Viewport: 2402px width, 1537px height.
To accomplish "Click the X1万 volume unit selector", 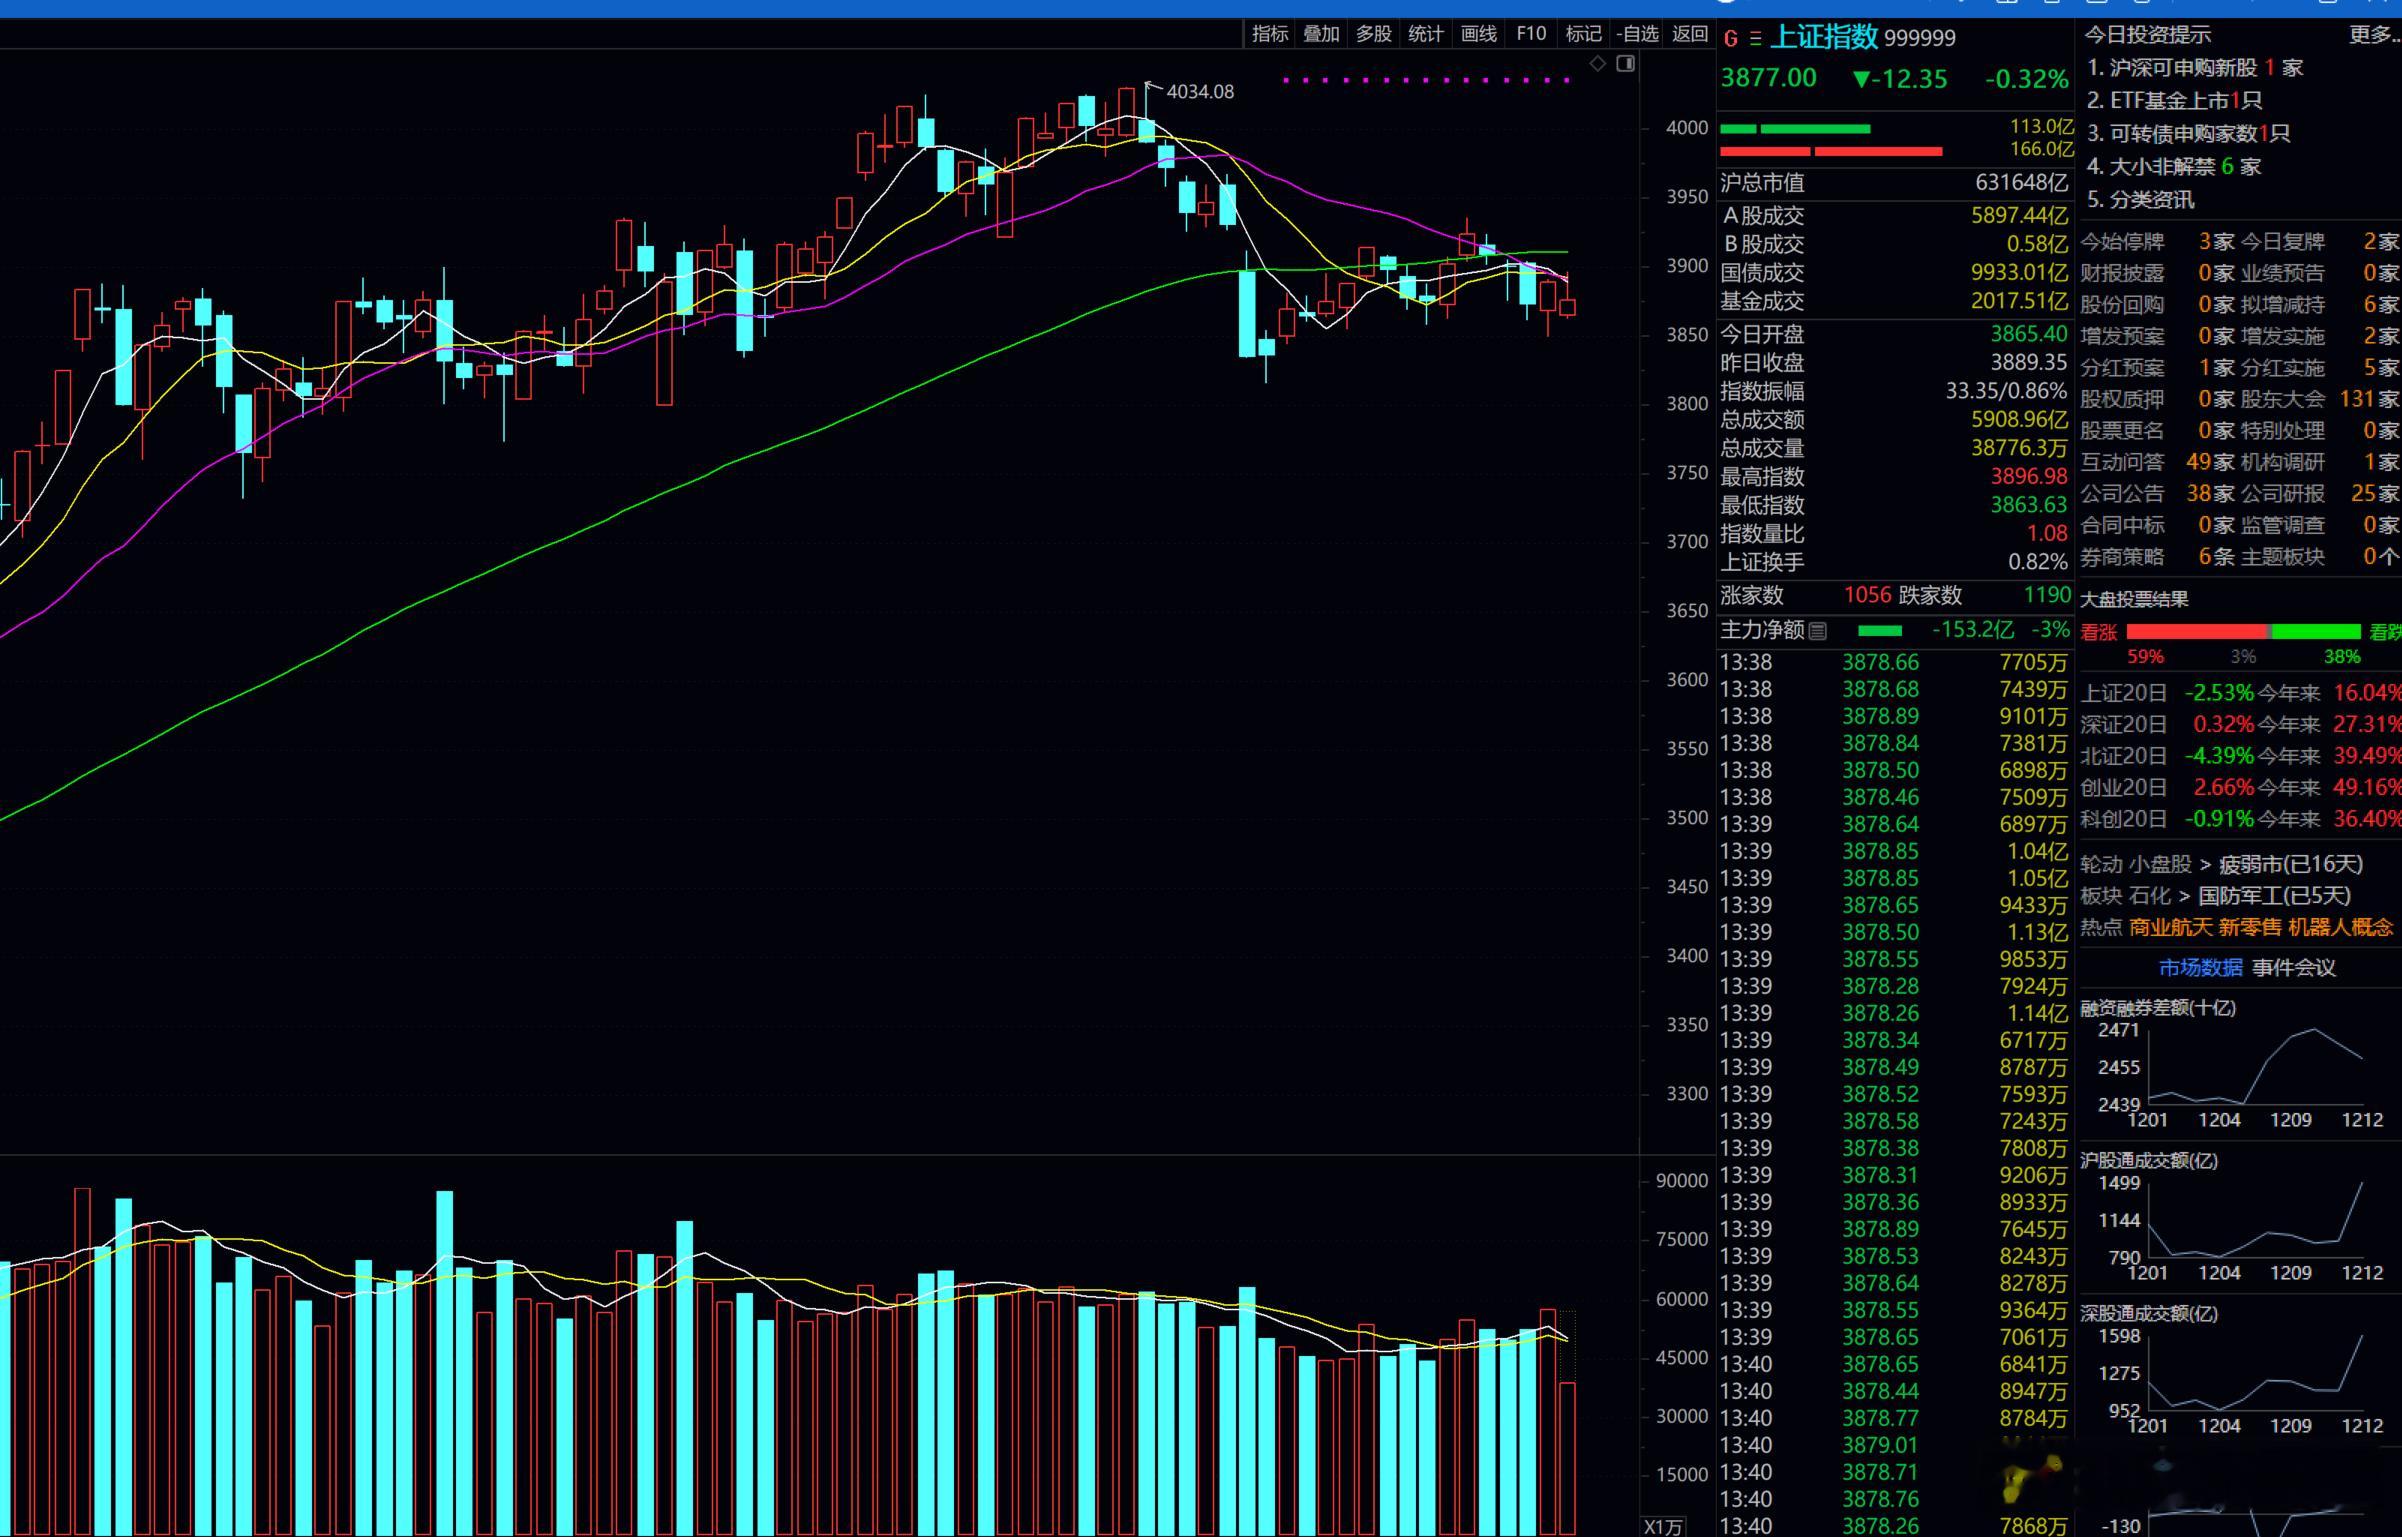I will [1665, 1527].
